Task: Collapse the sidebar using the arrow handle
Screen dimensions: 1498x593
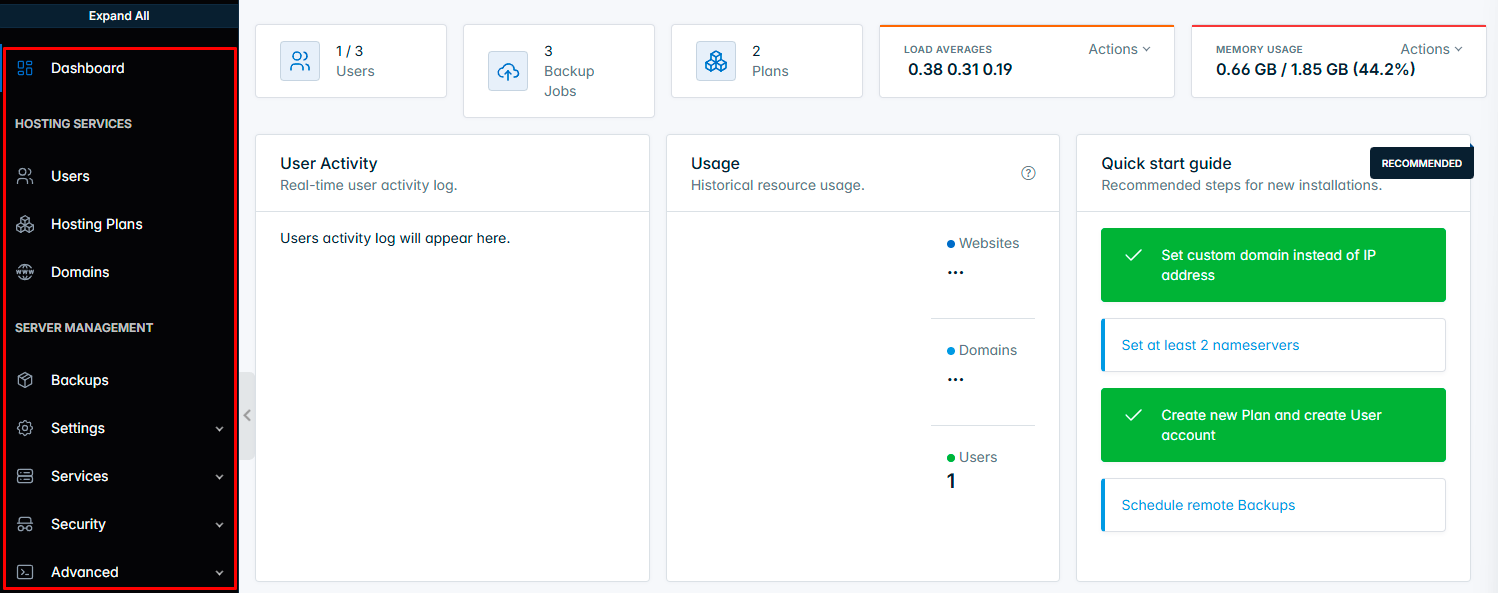Action: (247, 415)
